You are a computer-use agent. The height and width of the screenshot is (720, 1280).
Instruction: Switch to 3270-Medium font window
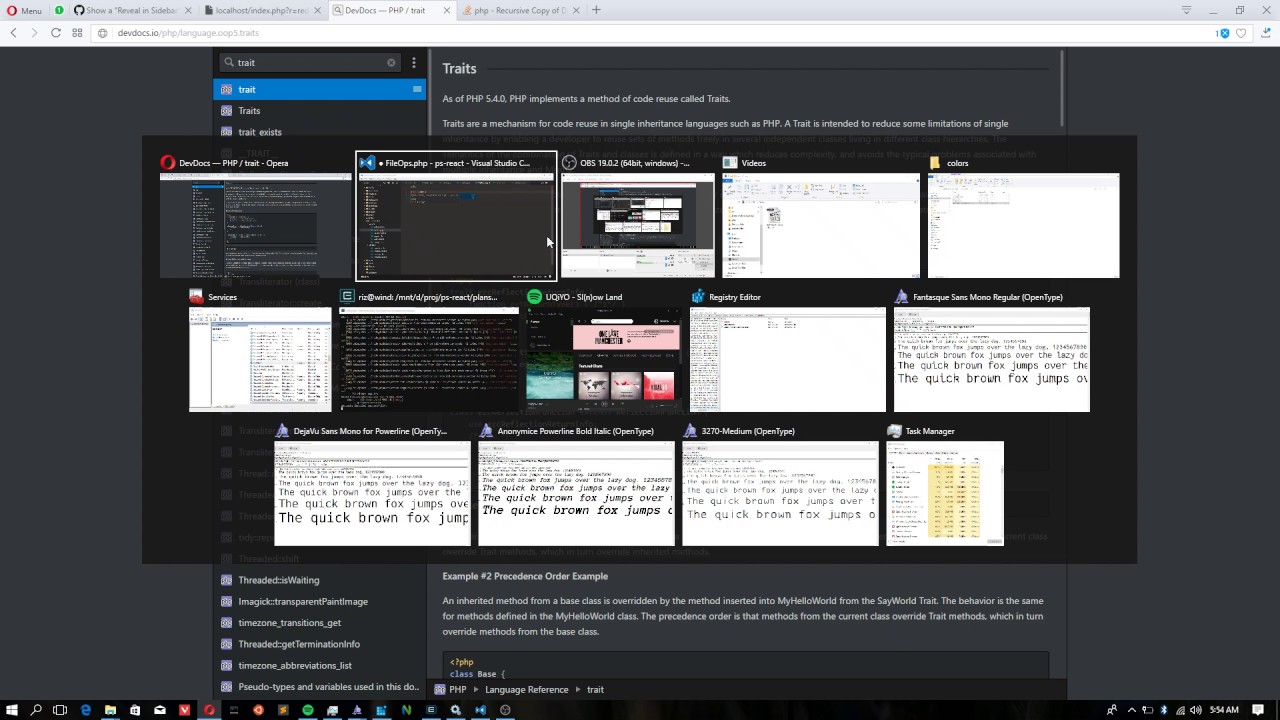pyautogui.click(x=780, y=484)
